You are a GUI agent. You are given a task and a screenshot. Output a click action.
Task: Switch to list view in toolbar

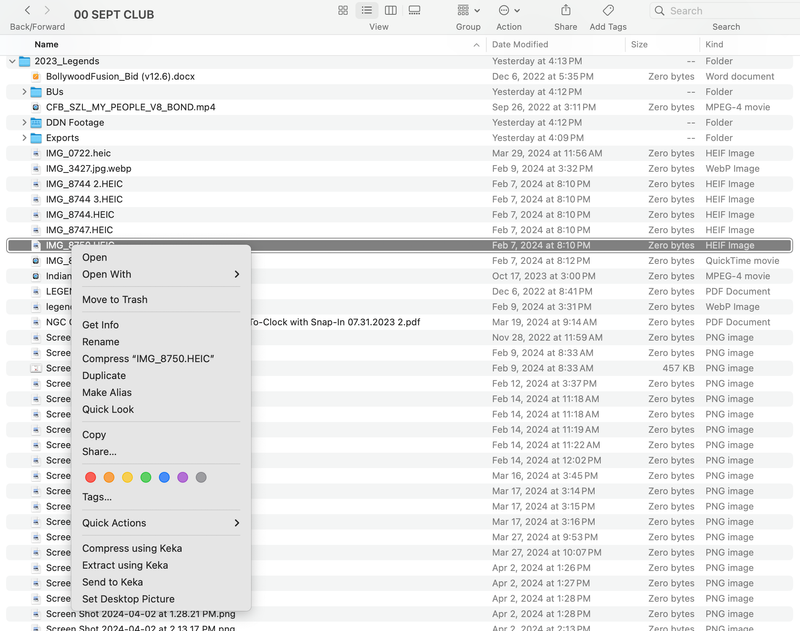[x=367, y=10]
